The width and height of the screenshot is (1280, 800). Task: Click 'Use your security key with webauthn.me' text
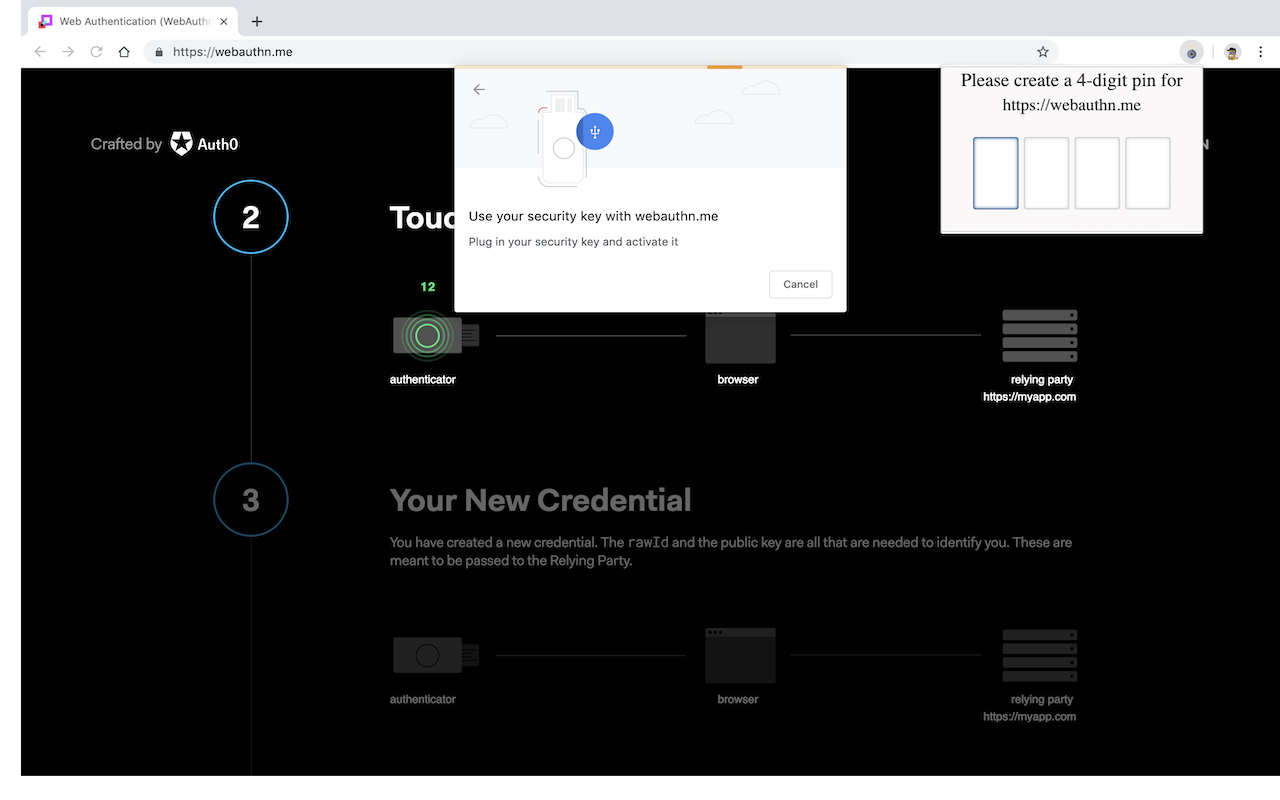tap(593, 216)
